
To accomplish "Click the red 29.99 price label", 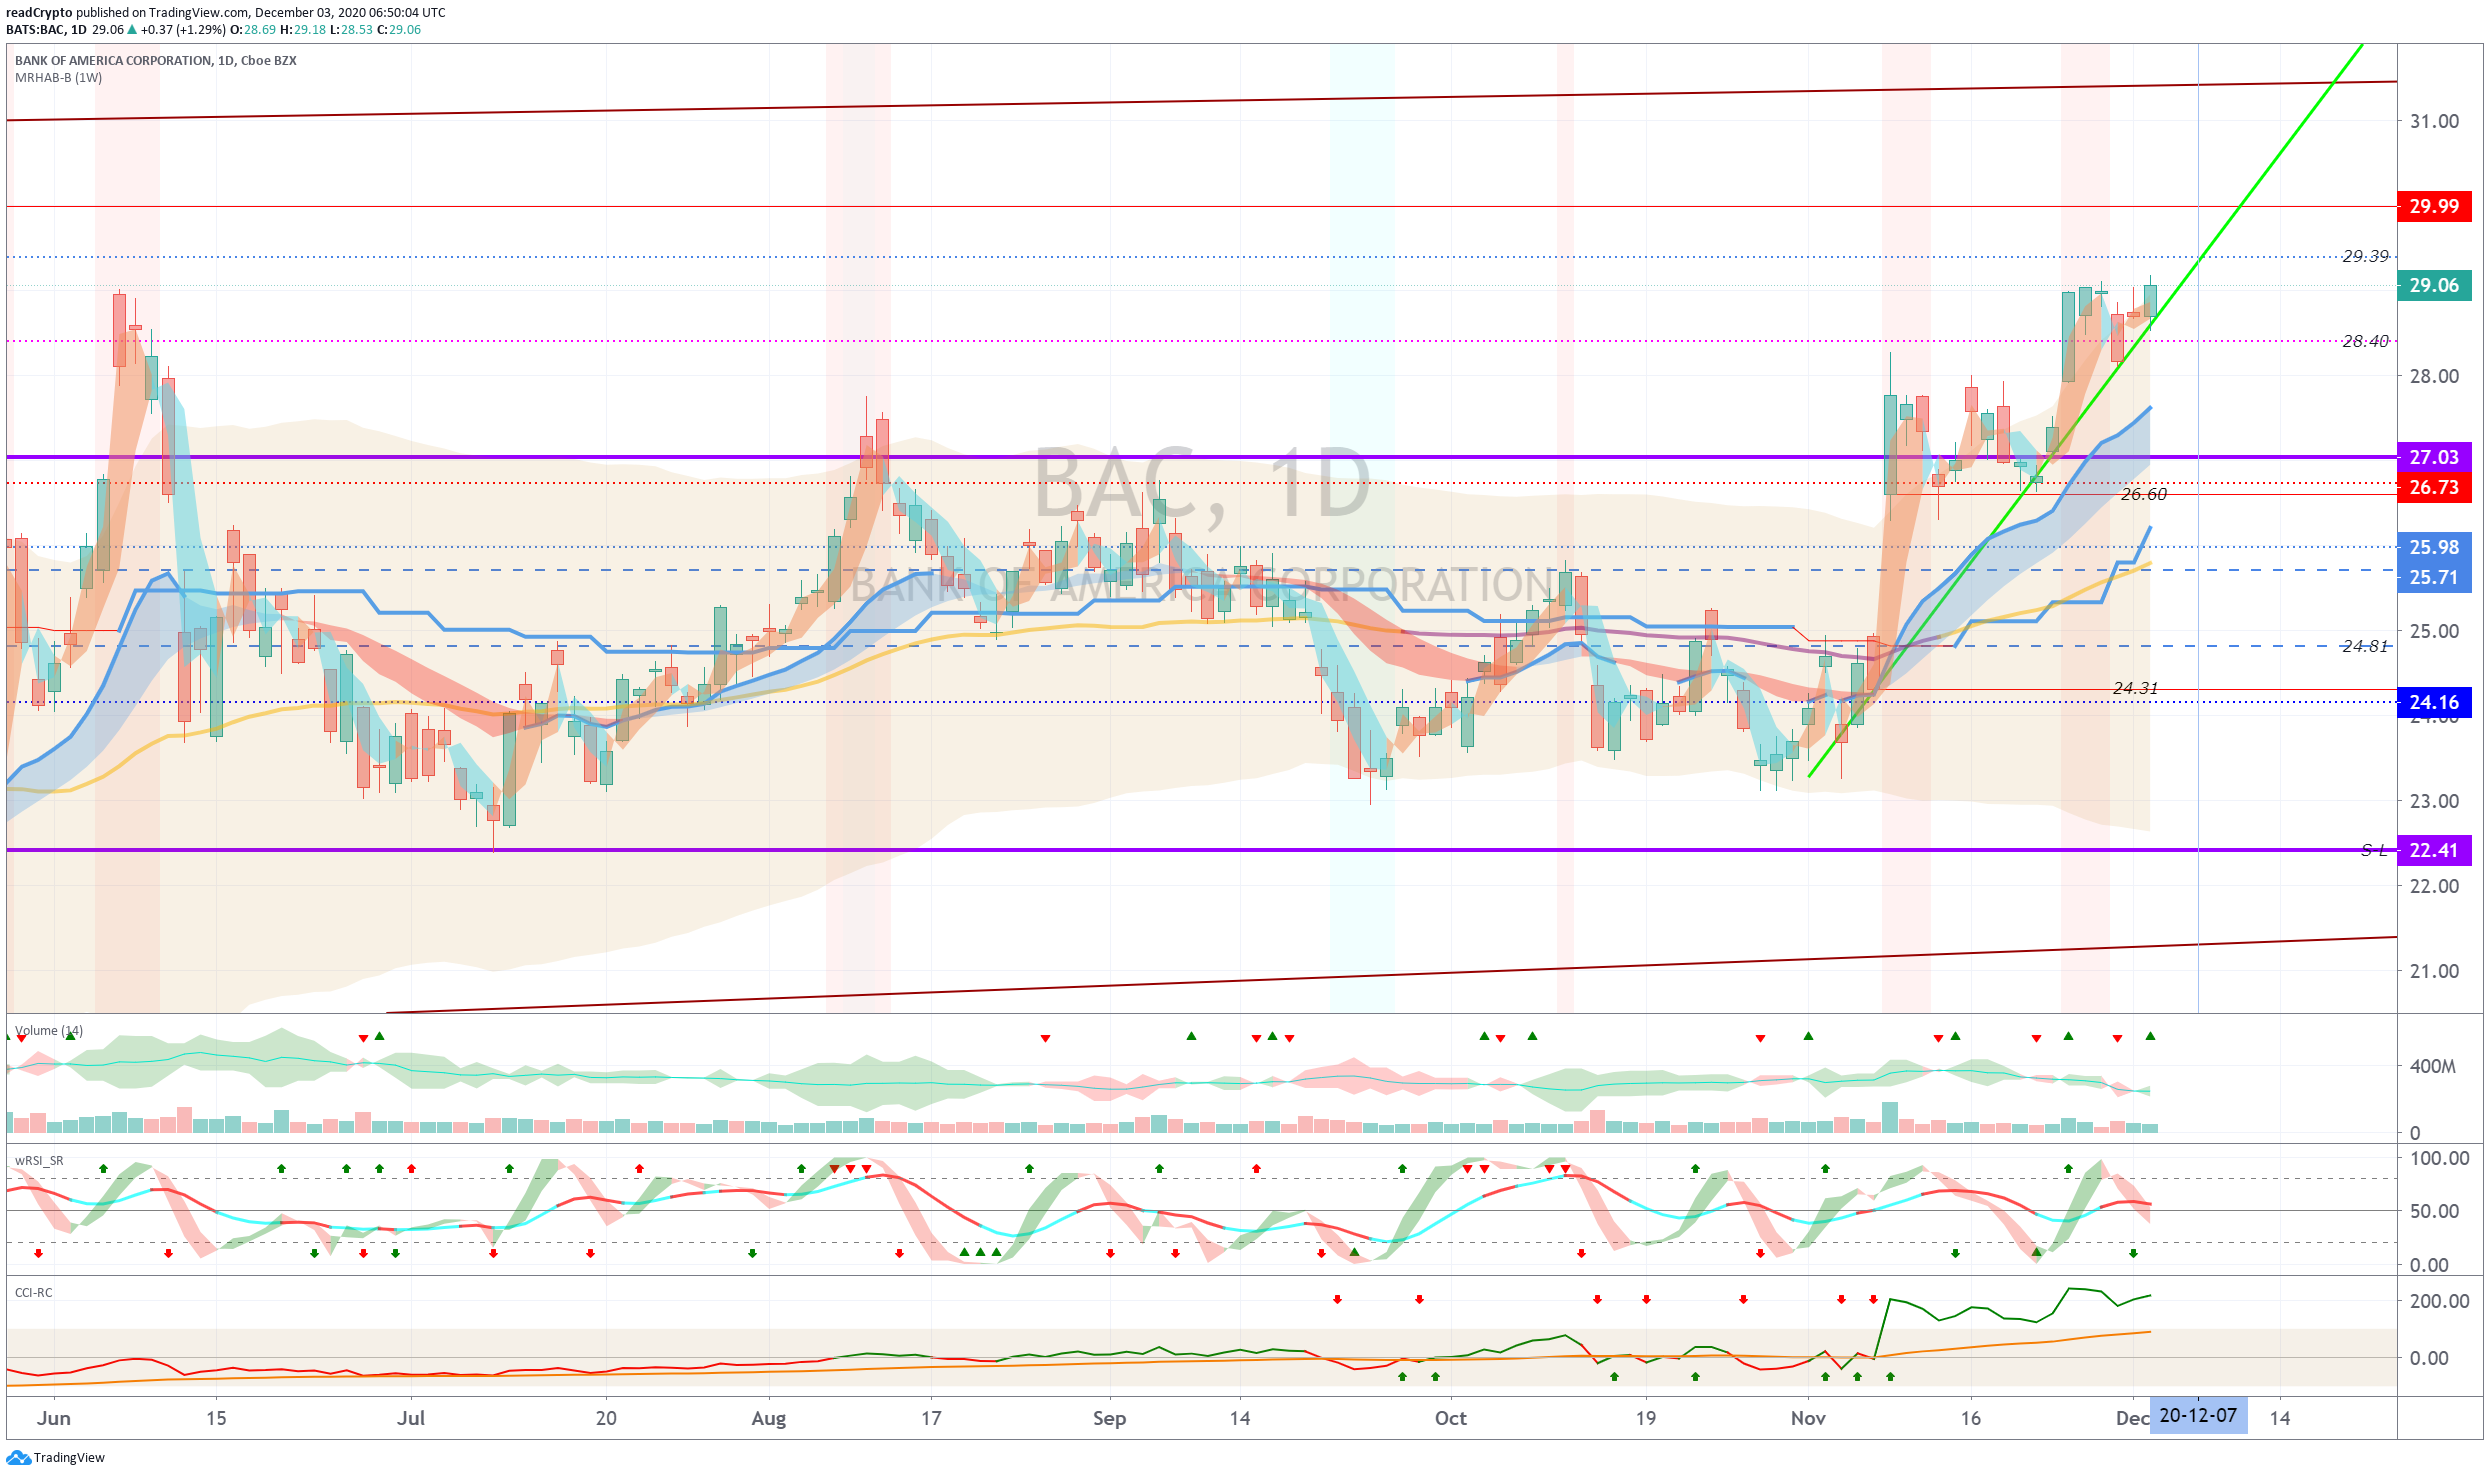I will [x=2434, y=206].
